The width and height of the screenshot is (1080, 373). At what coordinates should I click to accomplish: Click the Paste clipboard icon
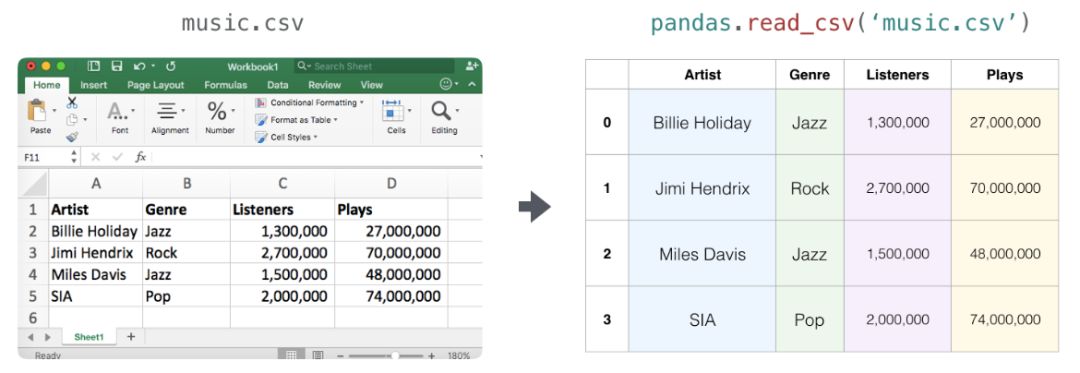[x=37, y=110]
